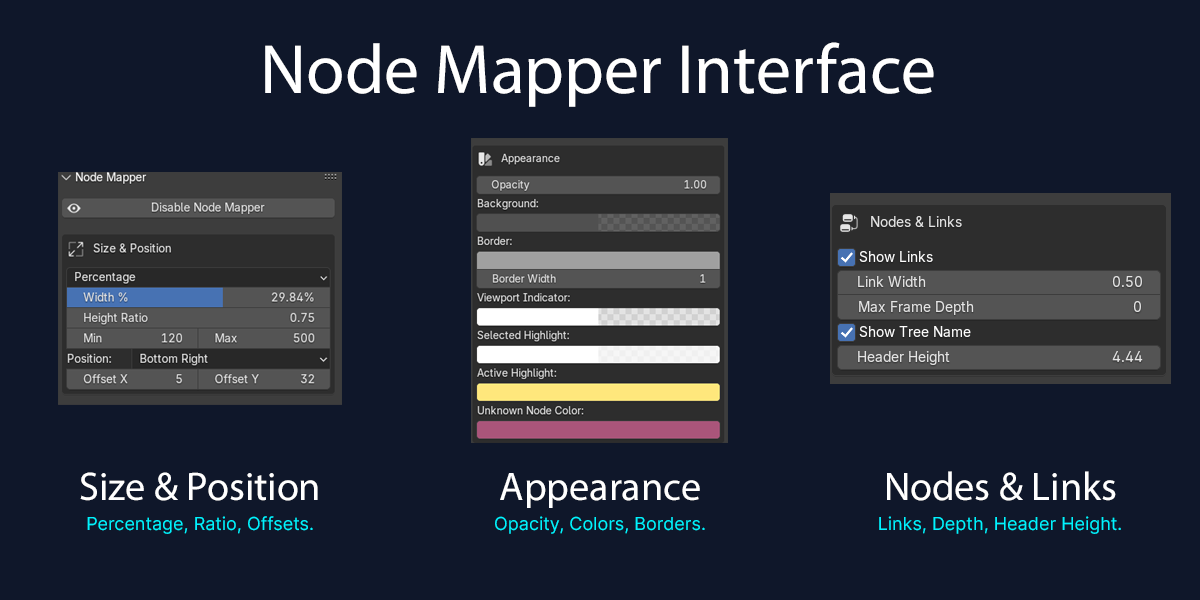Click the Position: label
Image resolution: width=1200 pixels, height=600 pixels.
[87, 359]
